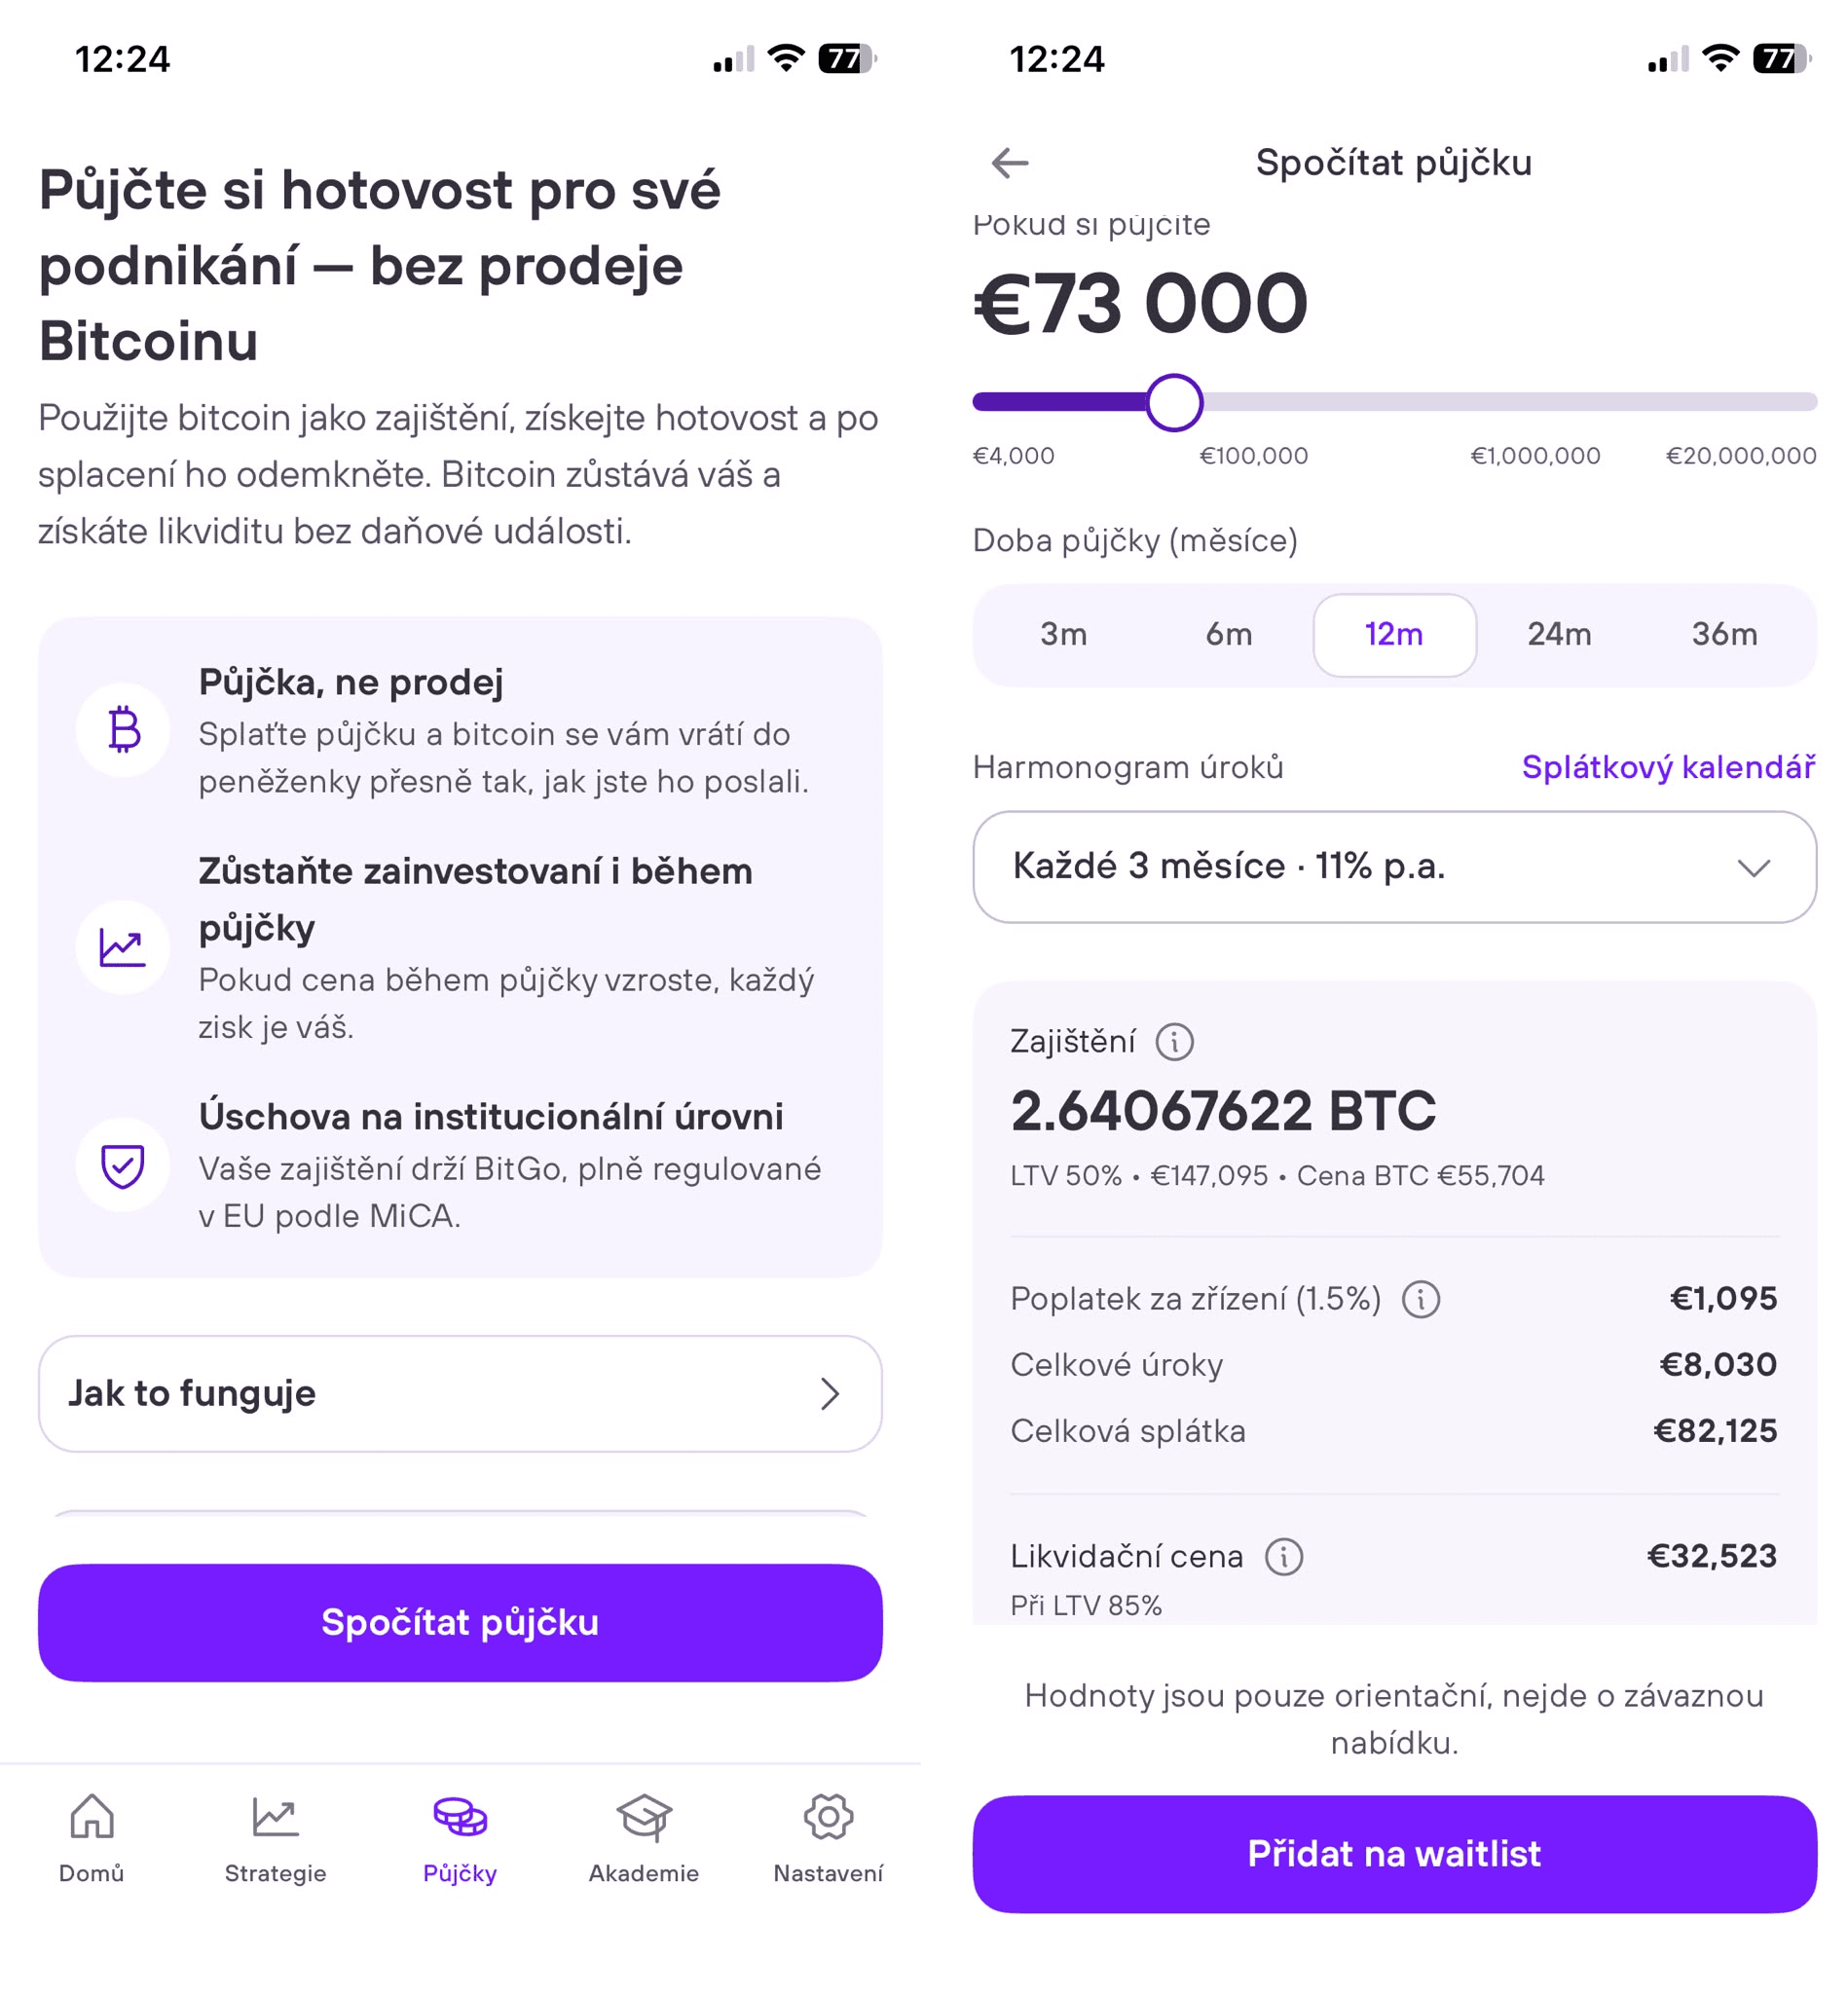Open Strategie chart icon in bottom bar
This screenshot has width=1848, height=1994.
275,1816
